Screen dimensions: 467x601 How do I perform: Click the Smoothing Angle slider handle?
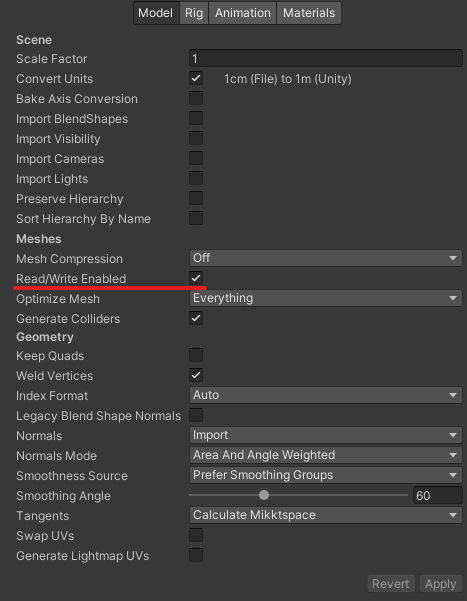click(x=264, y=495)
